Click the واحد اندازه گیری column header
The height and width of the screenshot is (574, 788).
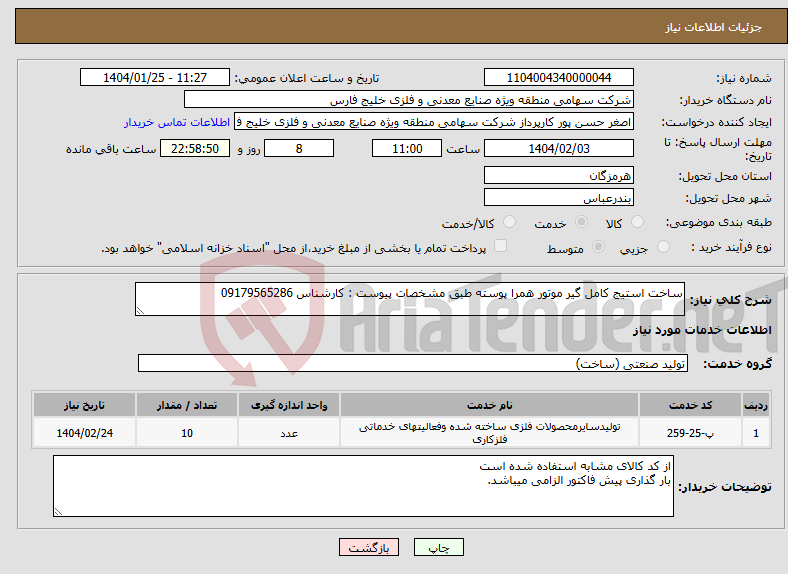click(289, 405)
